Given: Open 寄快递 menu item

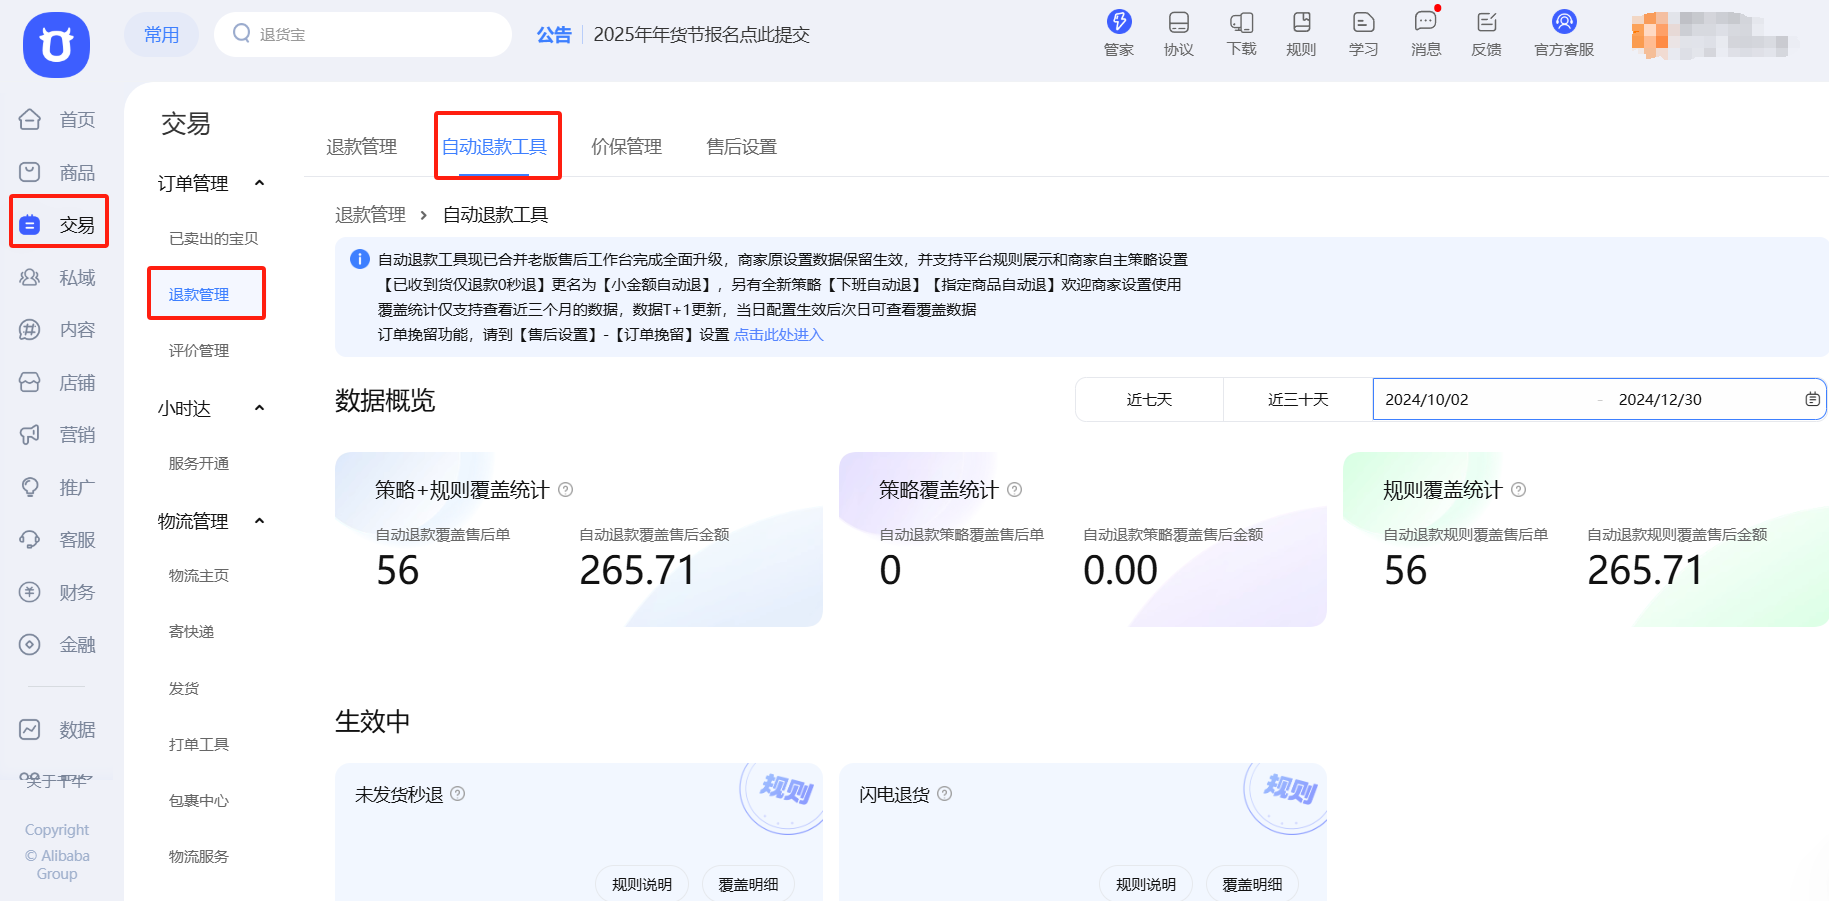Looking at the screenshot, I should tap(191, 631).
